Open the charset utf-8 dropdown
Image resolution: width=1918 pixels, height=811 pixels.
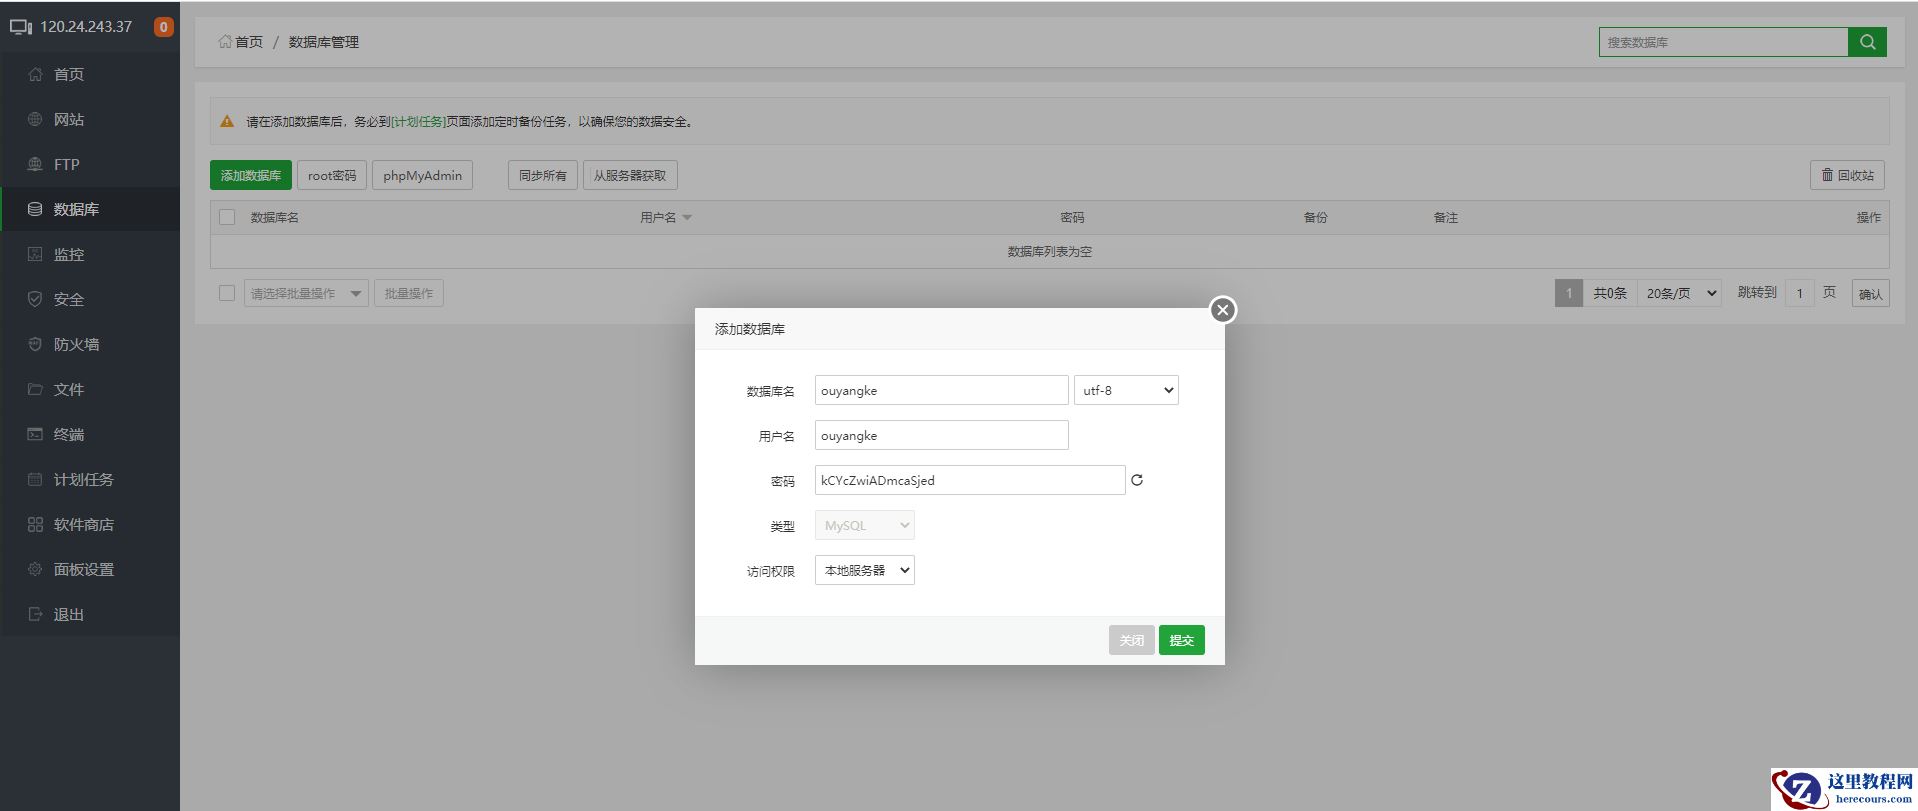tap(1126, 390)
